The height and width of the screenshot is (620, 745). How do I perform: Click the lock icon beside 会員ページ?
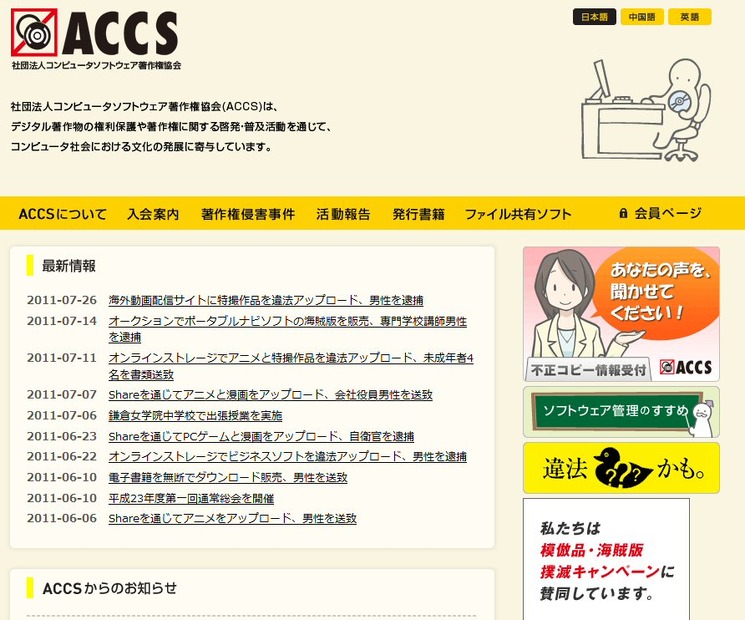point(623,214)
